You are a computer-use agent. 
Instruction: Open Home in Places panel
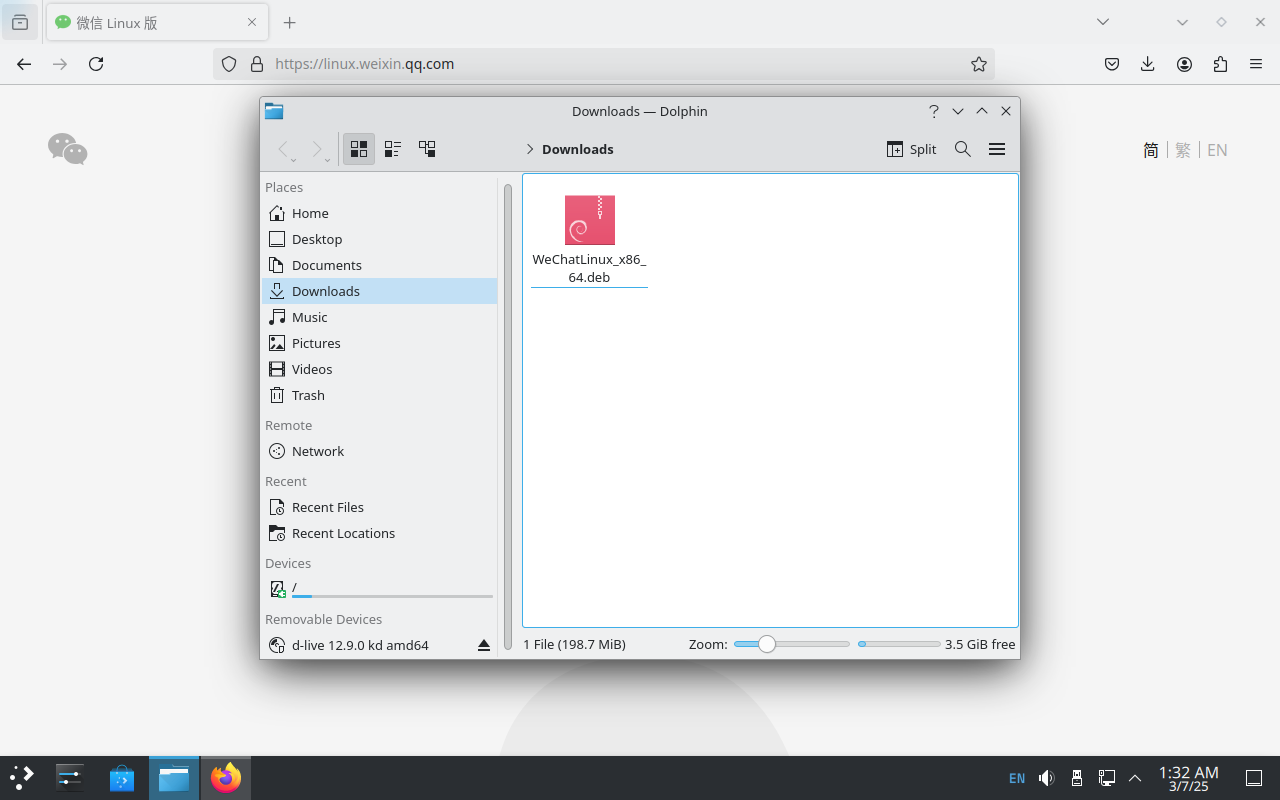click(379, 213)
